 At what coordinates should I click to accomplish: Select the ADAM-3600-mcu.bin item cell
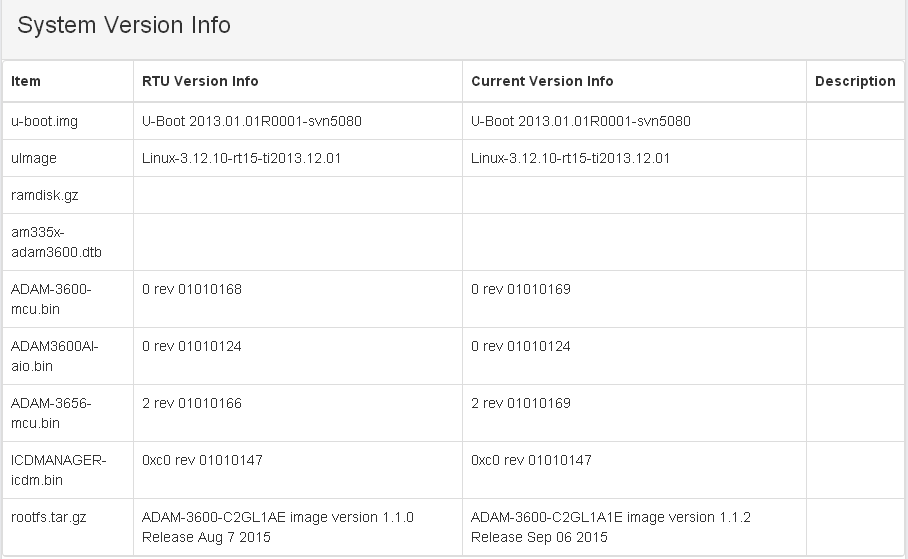point(51,298)
